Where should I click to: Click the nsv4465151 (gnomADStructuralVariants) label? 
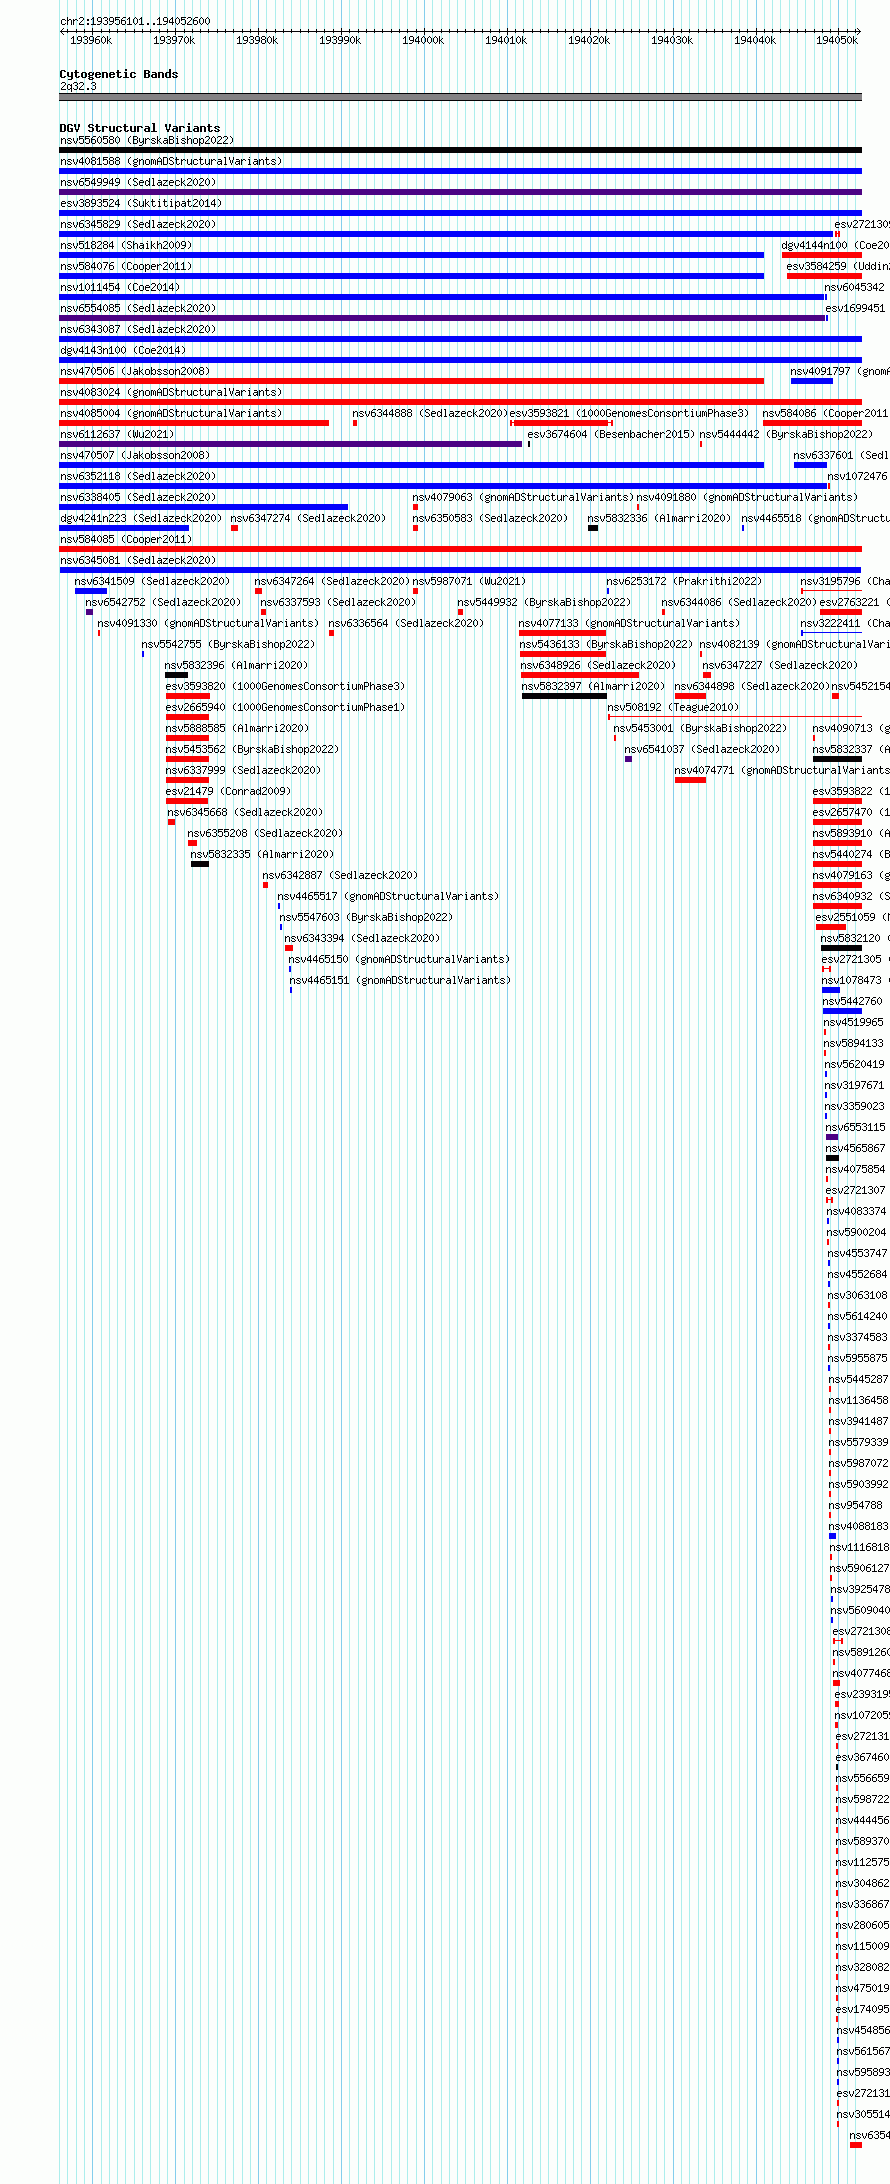click(x=400, y=980)
